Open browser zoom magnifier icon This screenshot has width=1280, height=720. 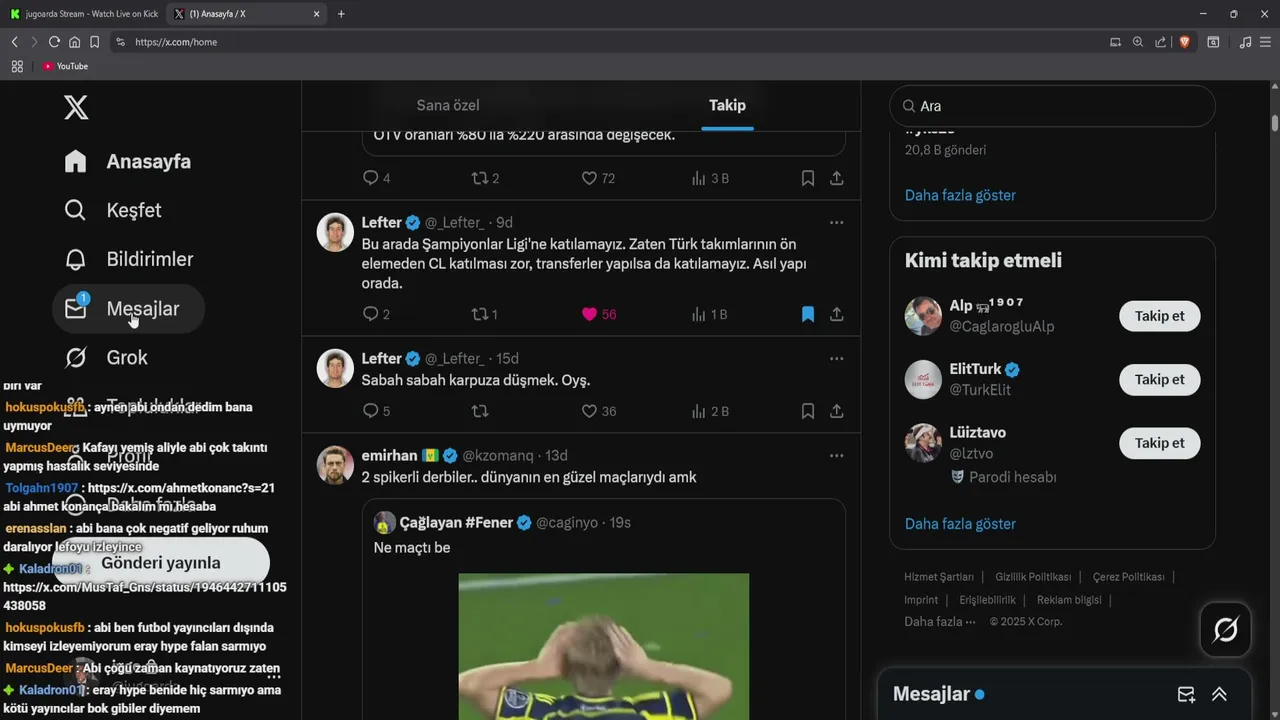[1138, 42]
